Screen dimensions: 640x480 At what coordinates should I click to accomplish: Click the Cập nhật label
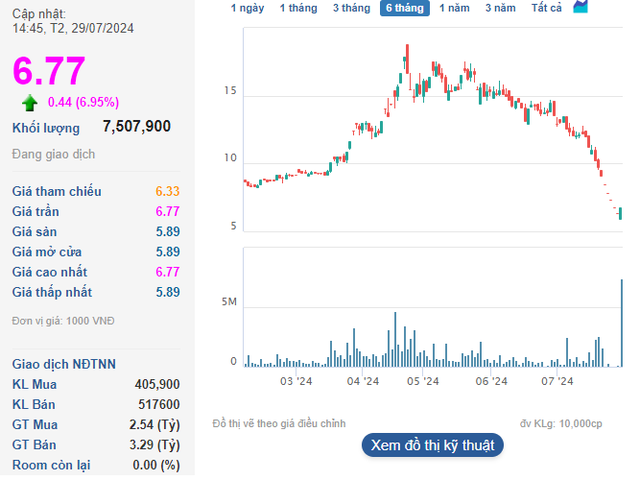tap(39, 14)
